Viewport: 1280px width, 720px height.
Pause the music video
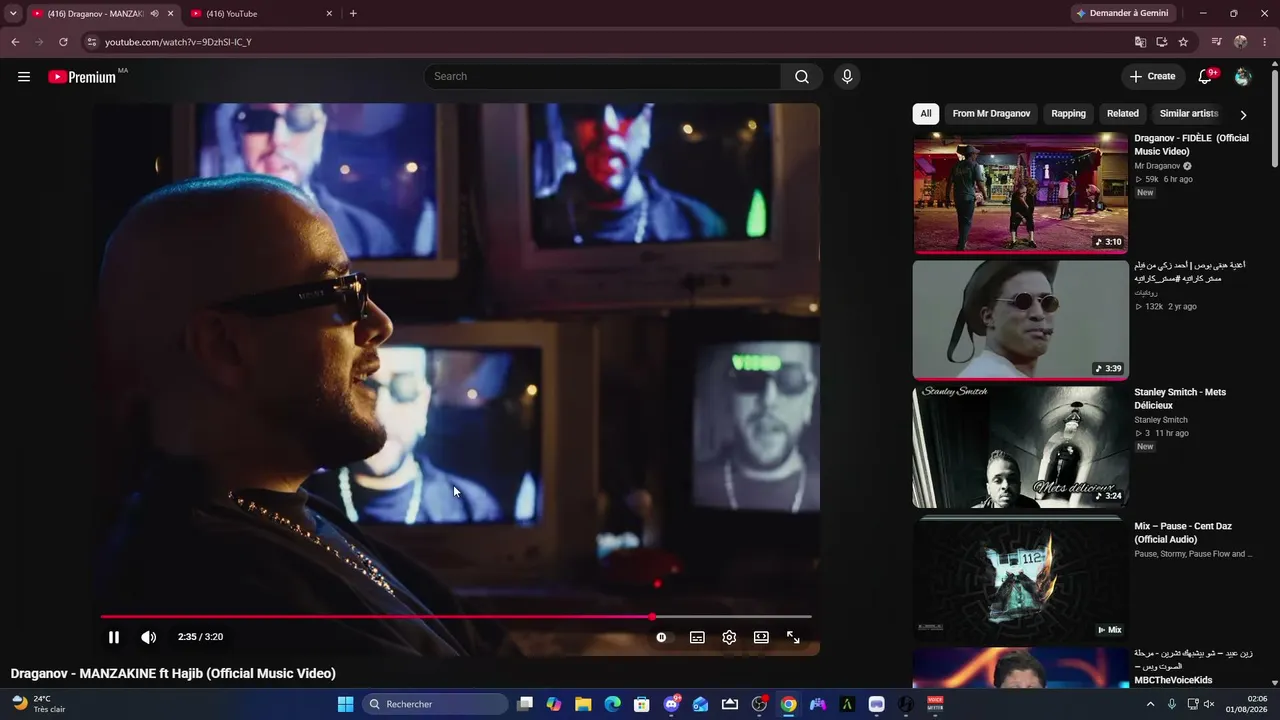(x=114, y=637)
